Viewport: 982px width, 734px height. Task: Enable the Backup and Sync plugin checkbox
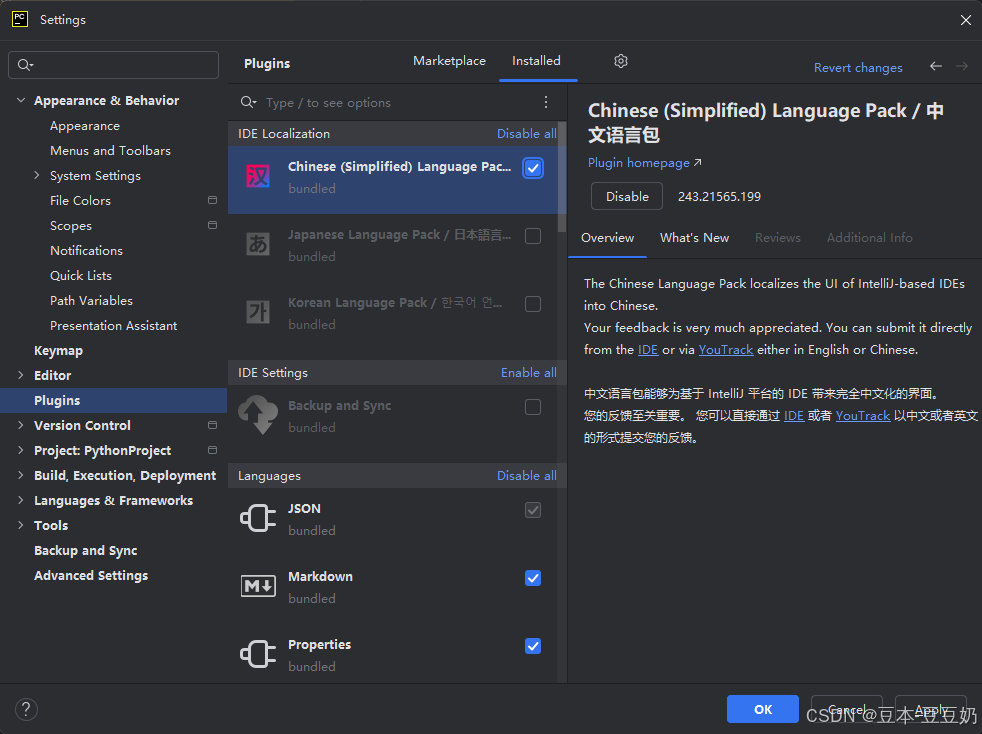(533, 407)
